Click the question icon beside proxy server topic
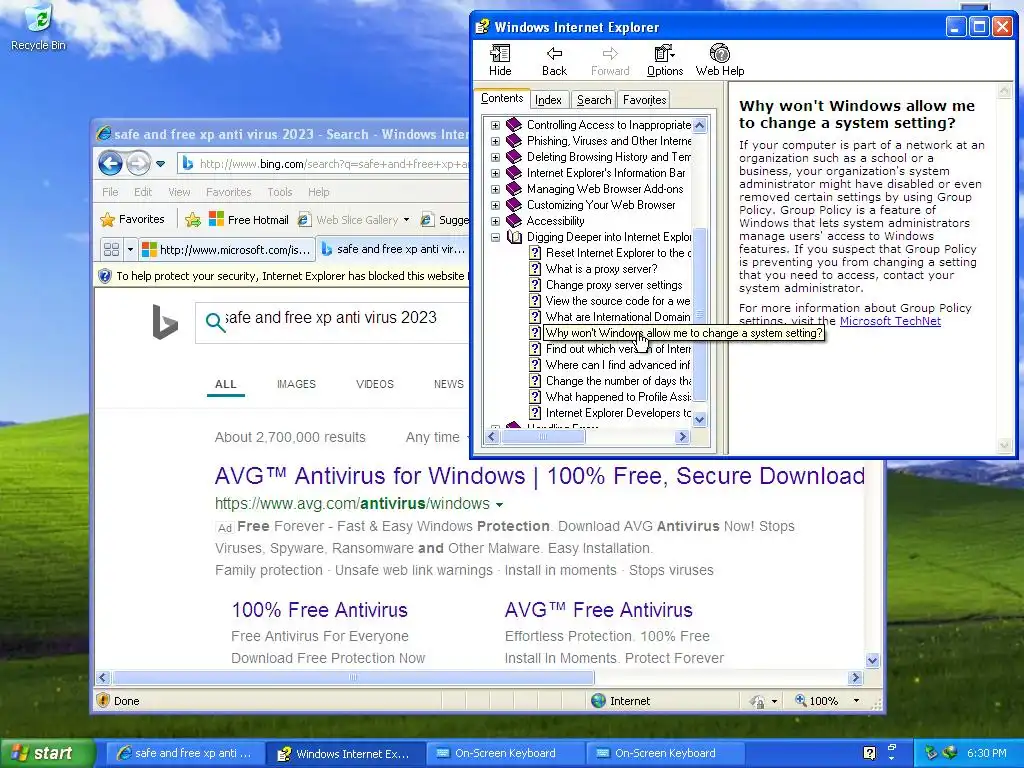The height and width of the screenshot is (768, 1024). coord(535,269)
